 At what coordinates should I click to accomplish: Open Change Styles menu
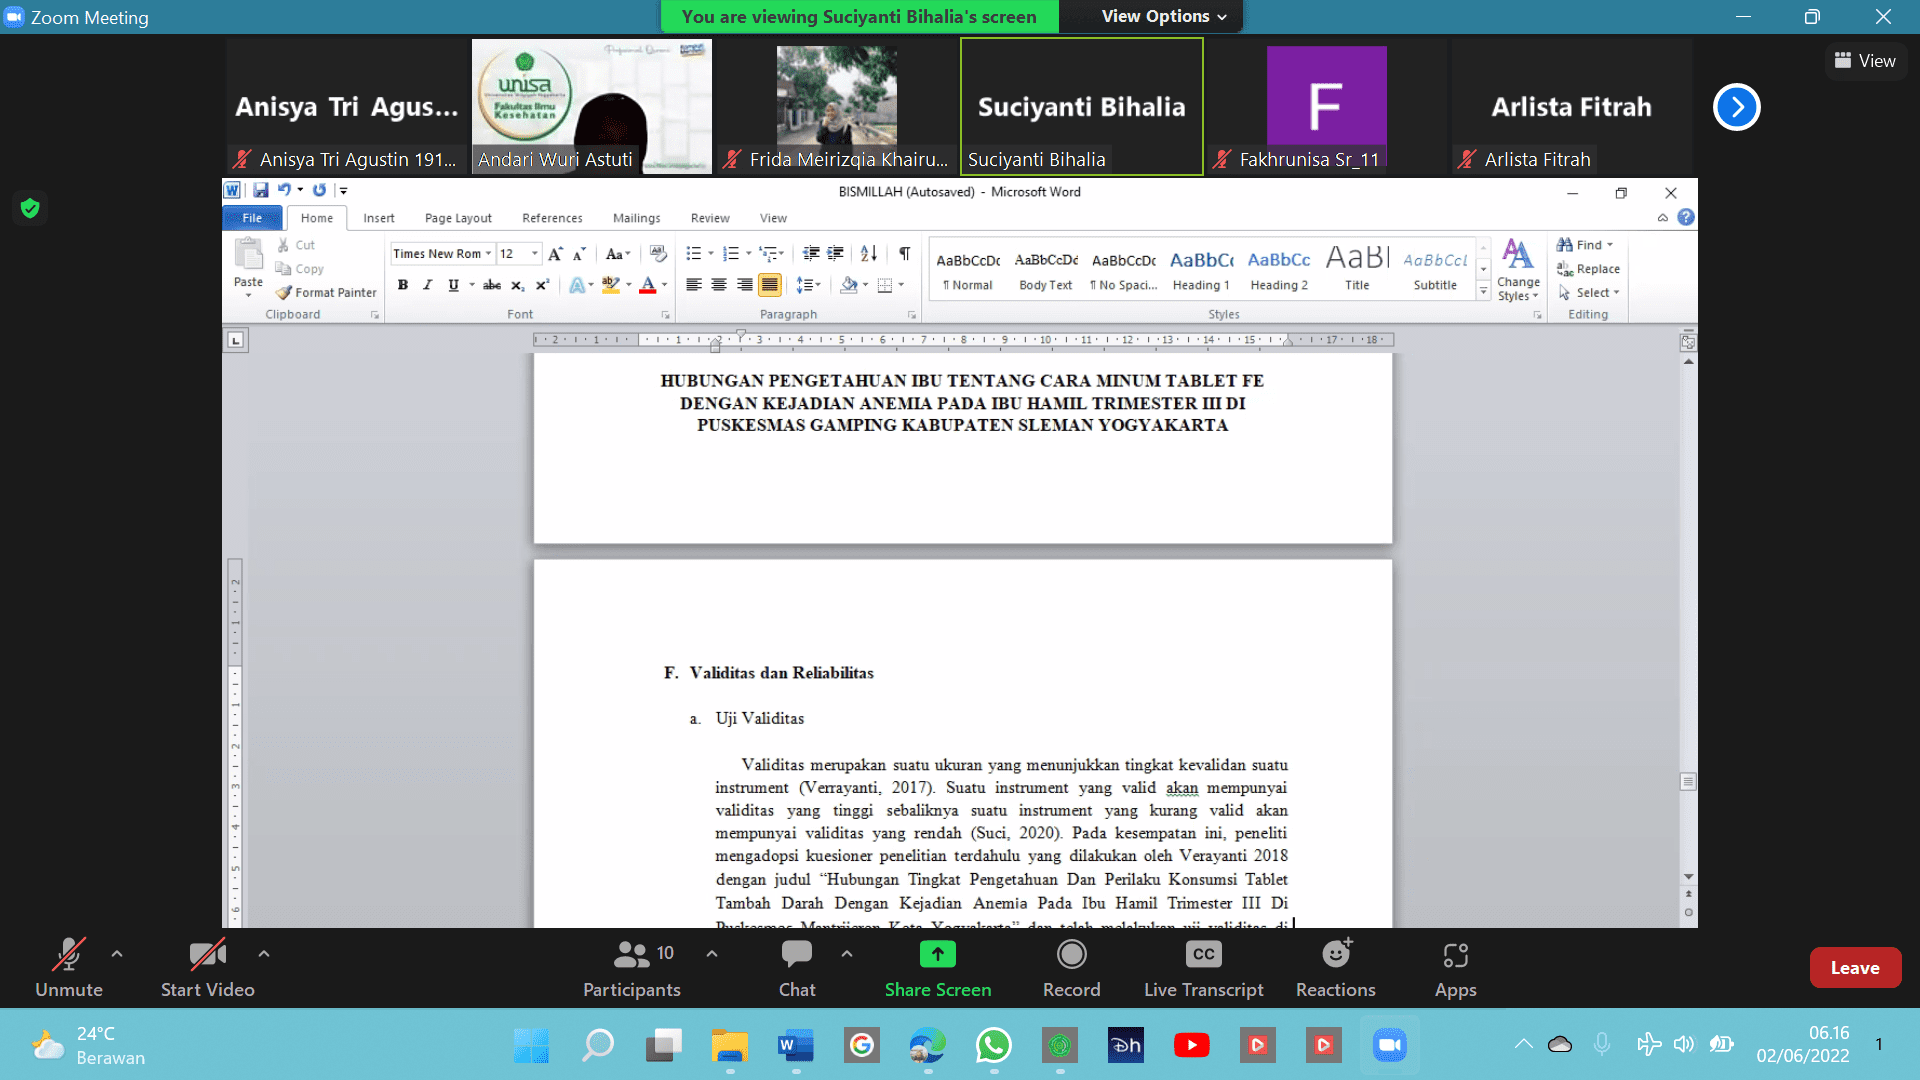click(1518, 270)
